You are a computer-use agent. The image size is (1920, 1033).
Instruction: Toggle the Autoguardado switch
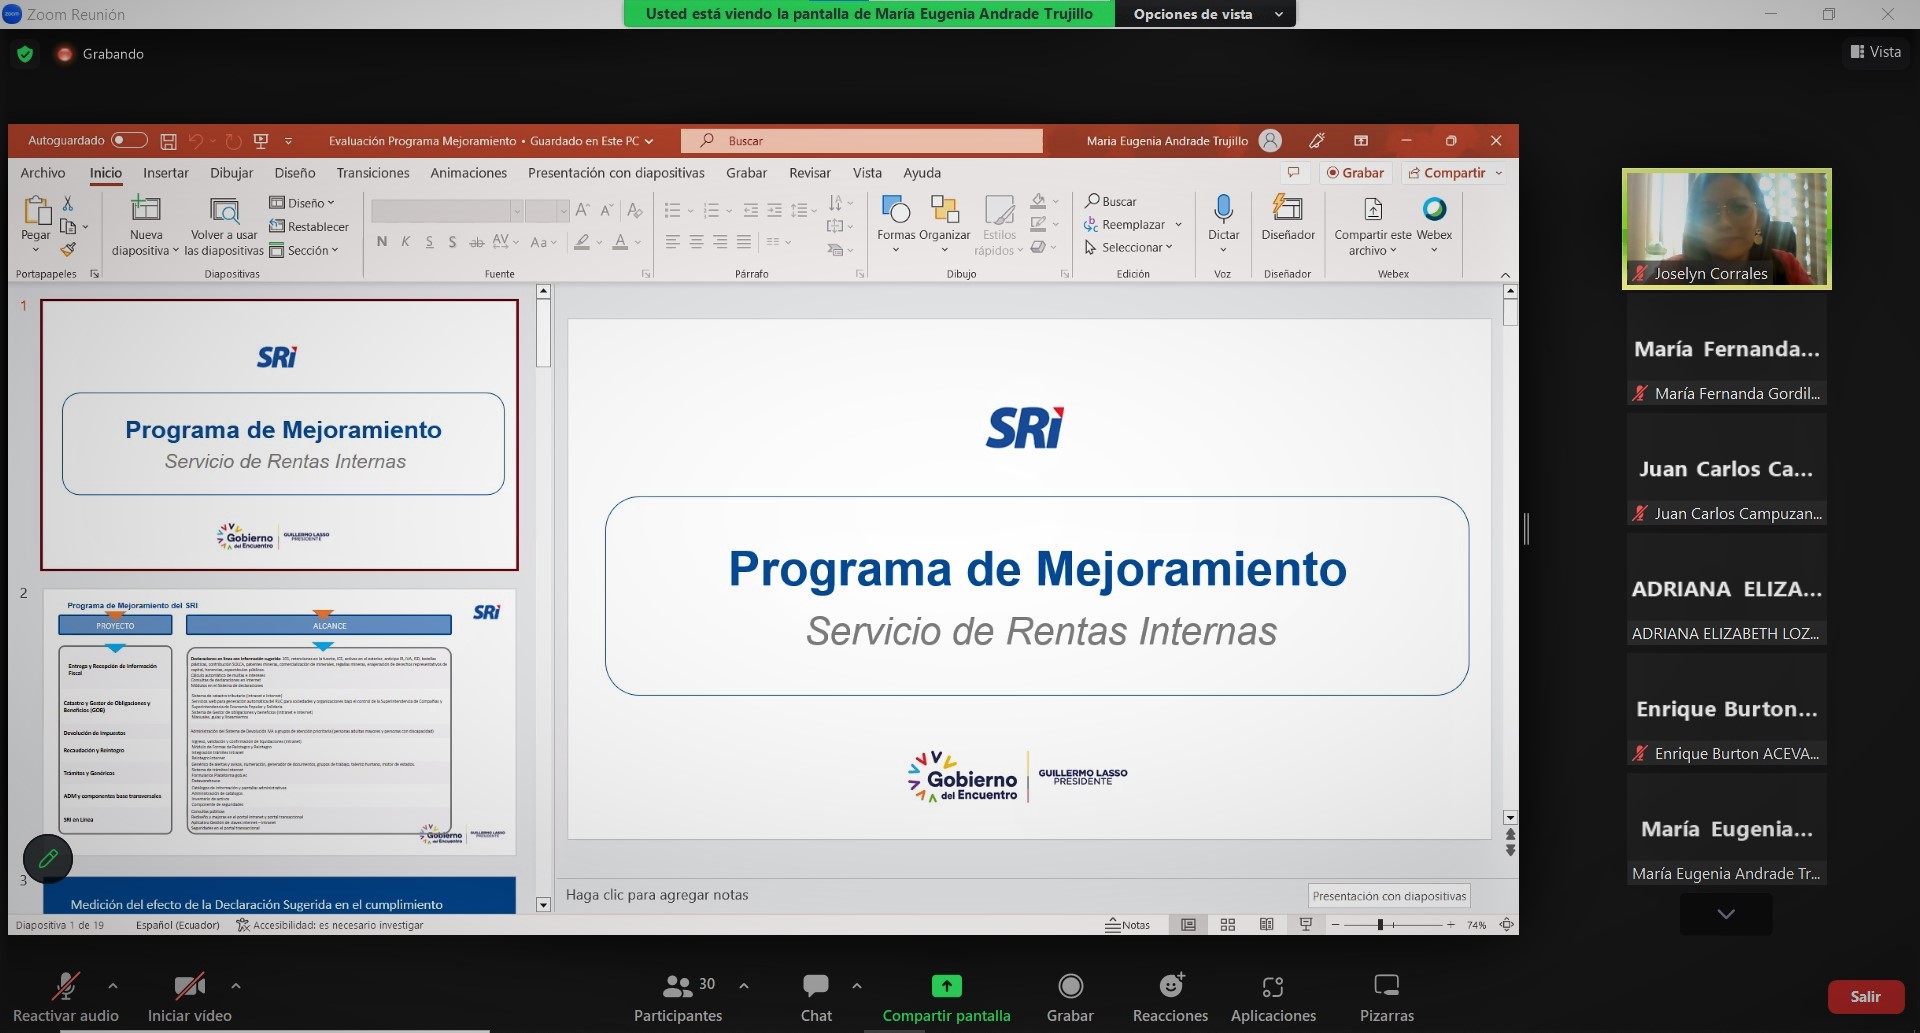(x=129, y=141)
